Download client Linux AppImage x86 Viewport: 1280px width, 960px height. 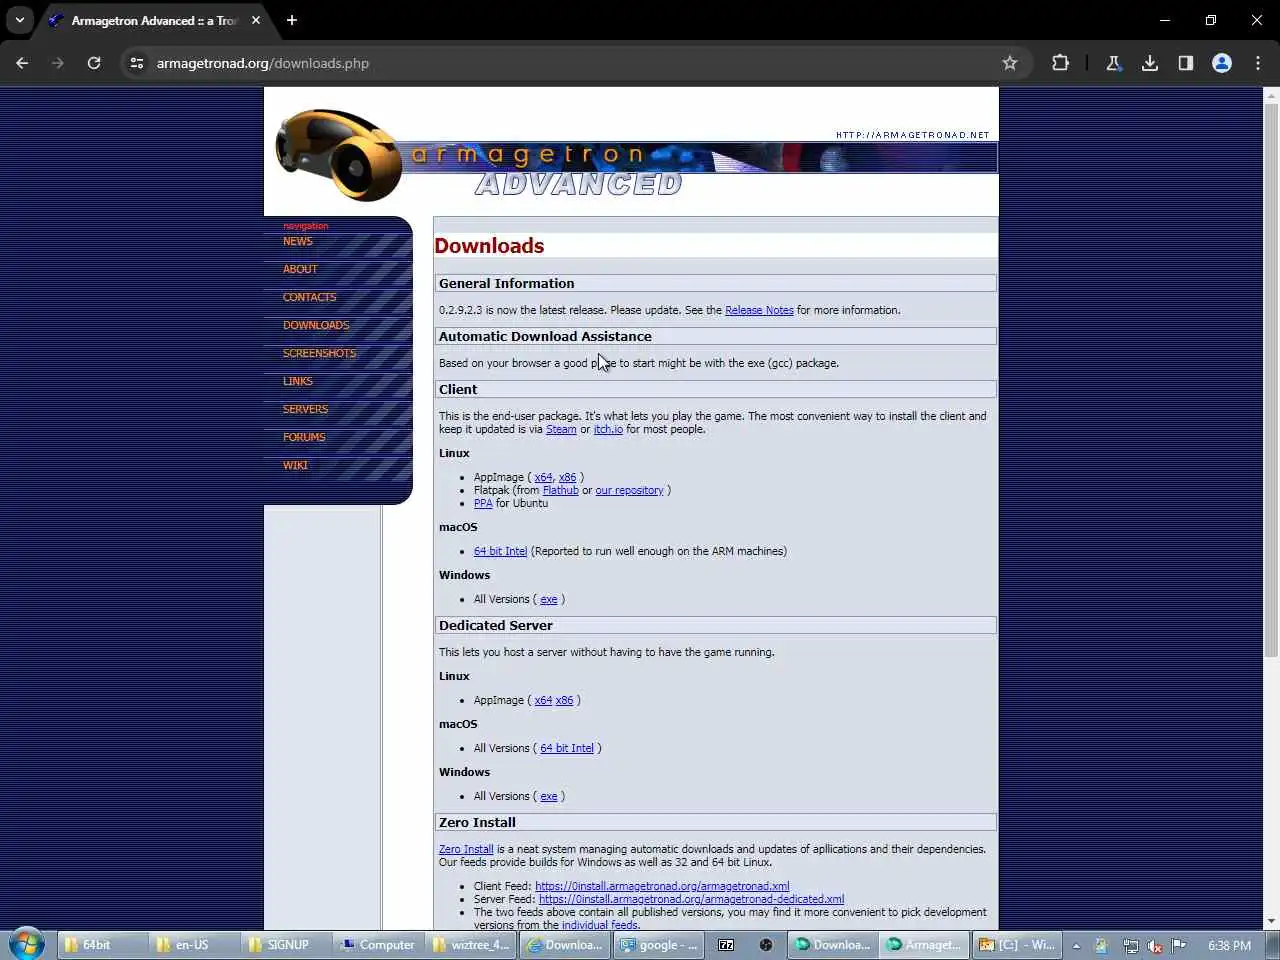[567, 477]
